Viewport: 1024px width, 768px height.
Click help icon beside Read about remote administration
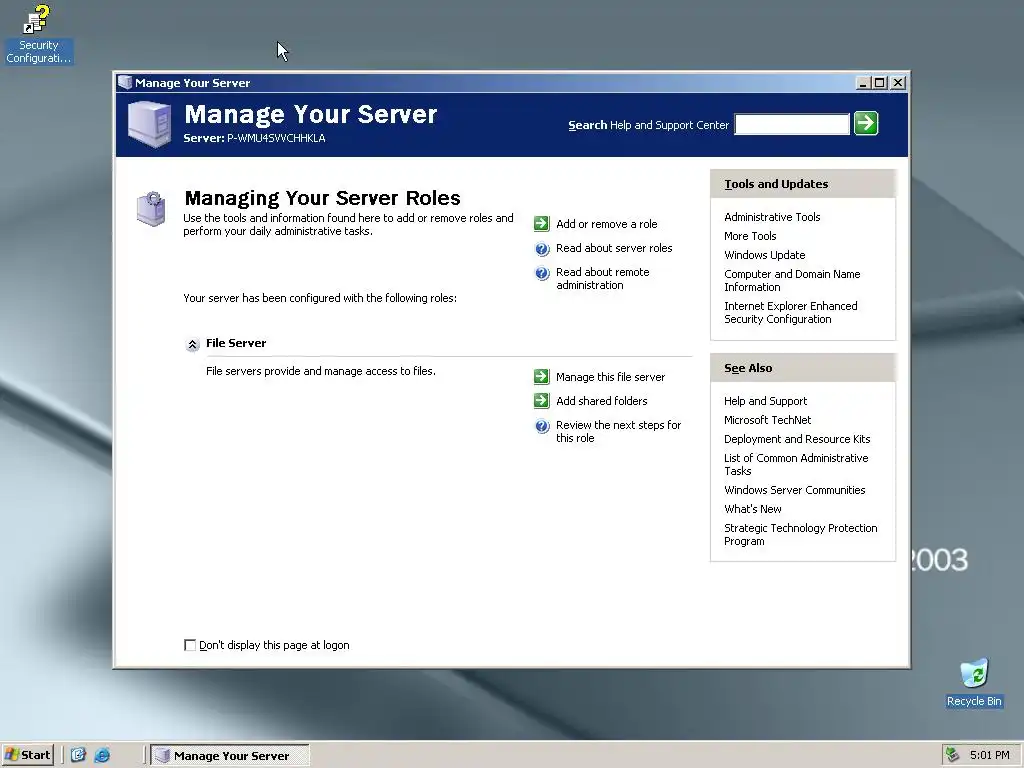pyautogui.click(x=542, y=273)
